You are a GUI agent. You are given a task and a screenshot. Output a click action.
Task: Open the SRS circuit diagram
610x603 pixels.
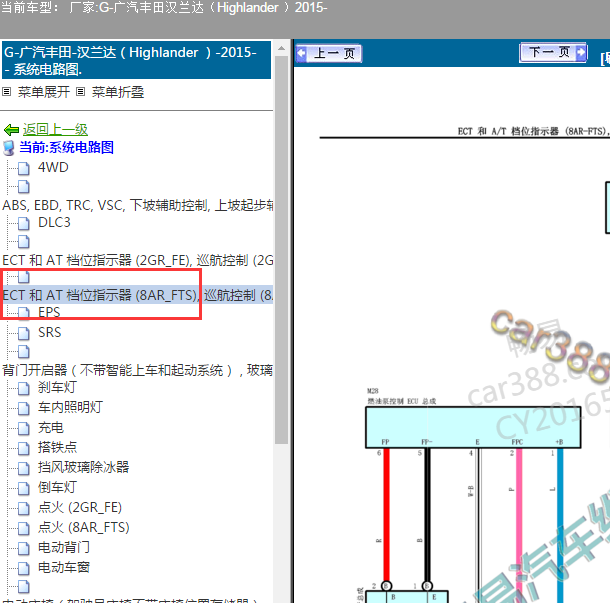[49, 332]
